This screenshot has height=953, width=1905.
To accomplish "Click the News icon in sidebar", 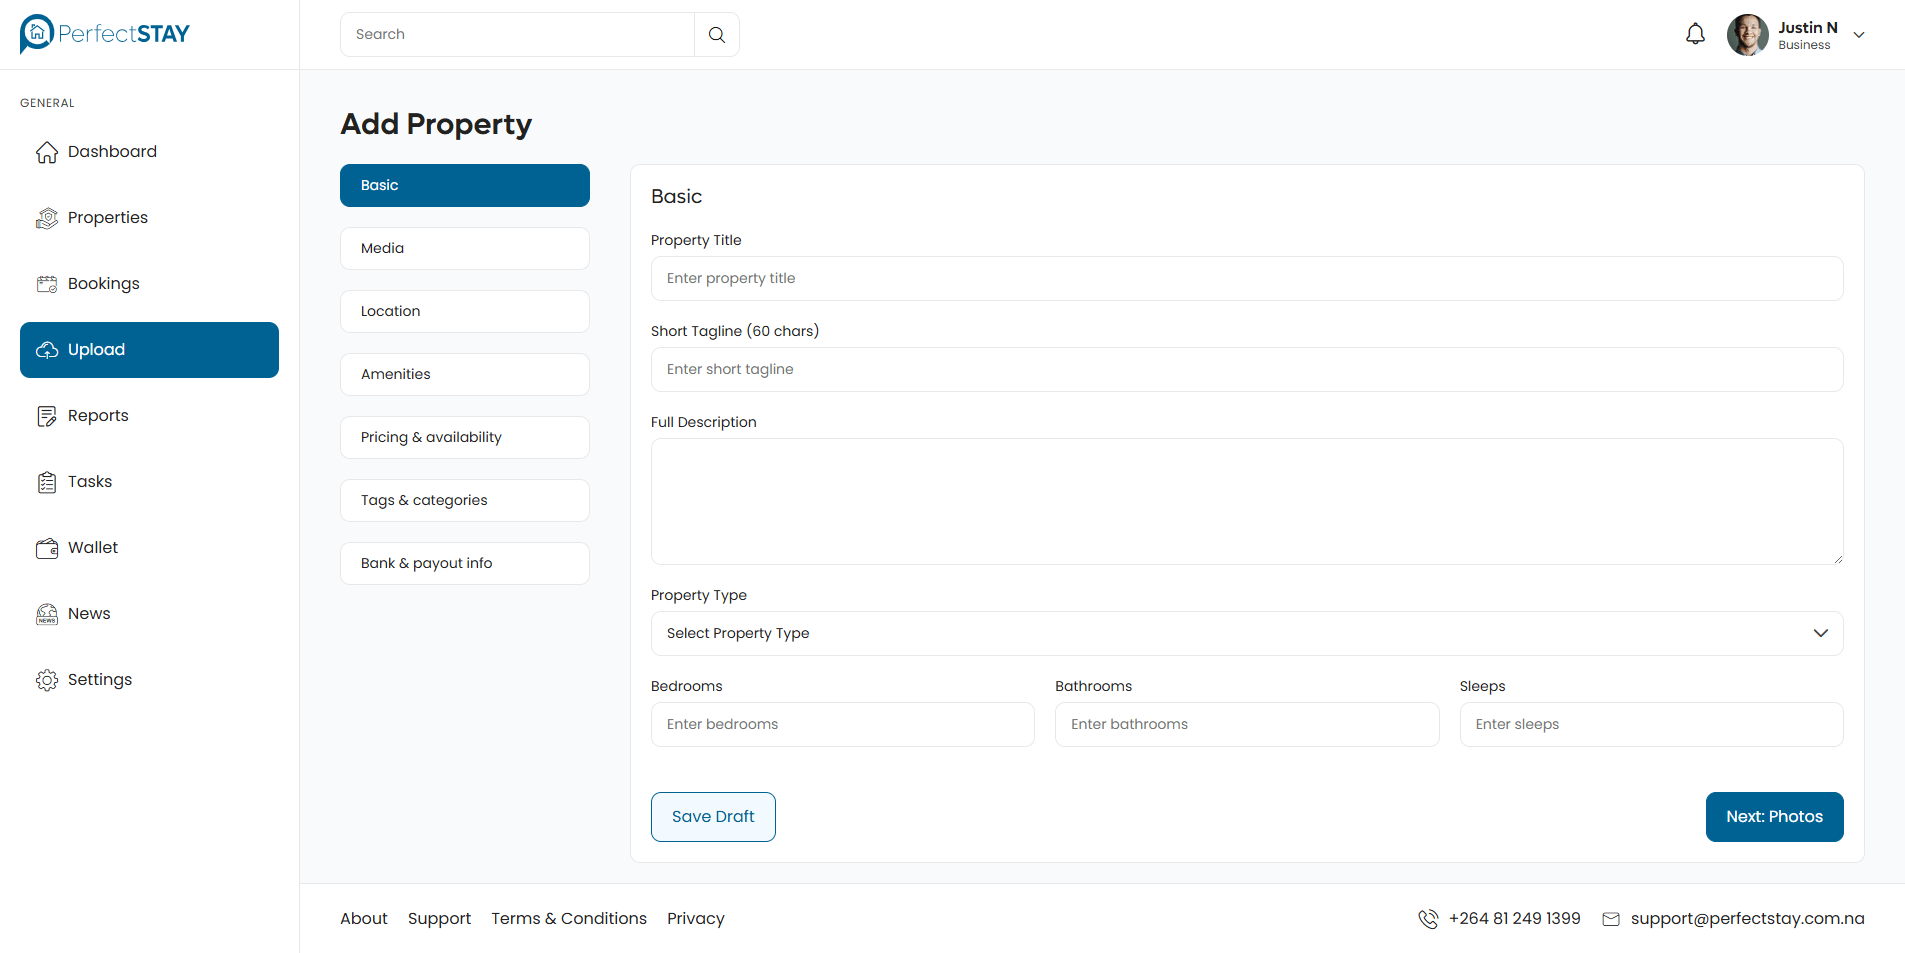I will click(x=47, y=614).
